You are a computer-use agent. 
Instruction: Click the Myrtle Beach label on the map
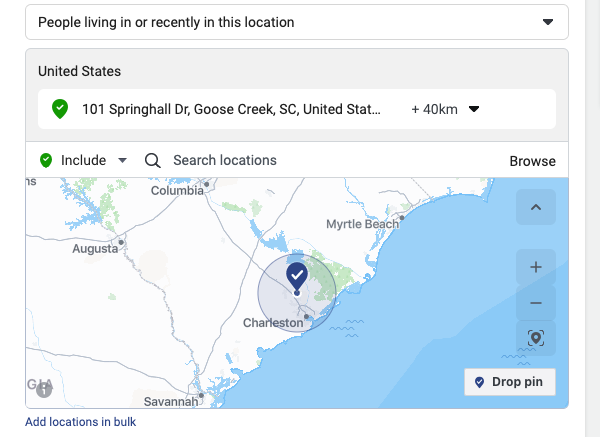point(362,224)
